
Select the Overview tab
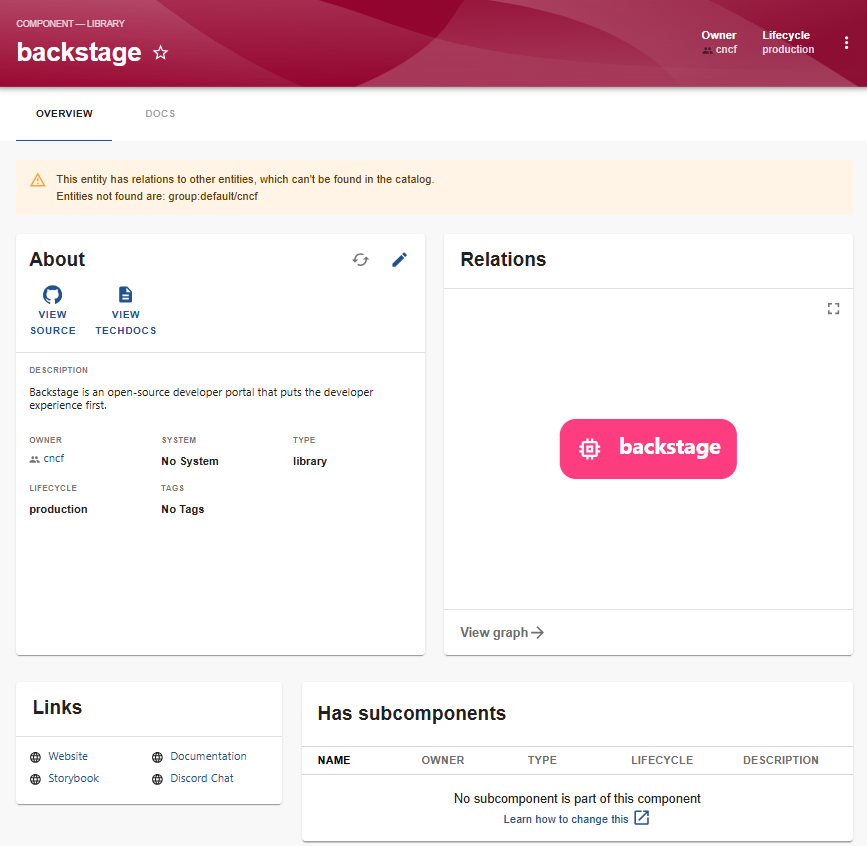(64, 114)
